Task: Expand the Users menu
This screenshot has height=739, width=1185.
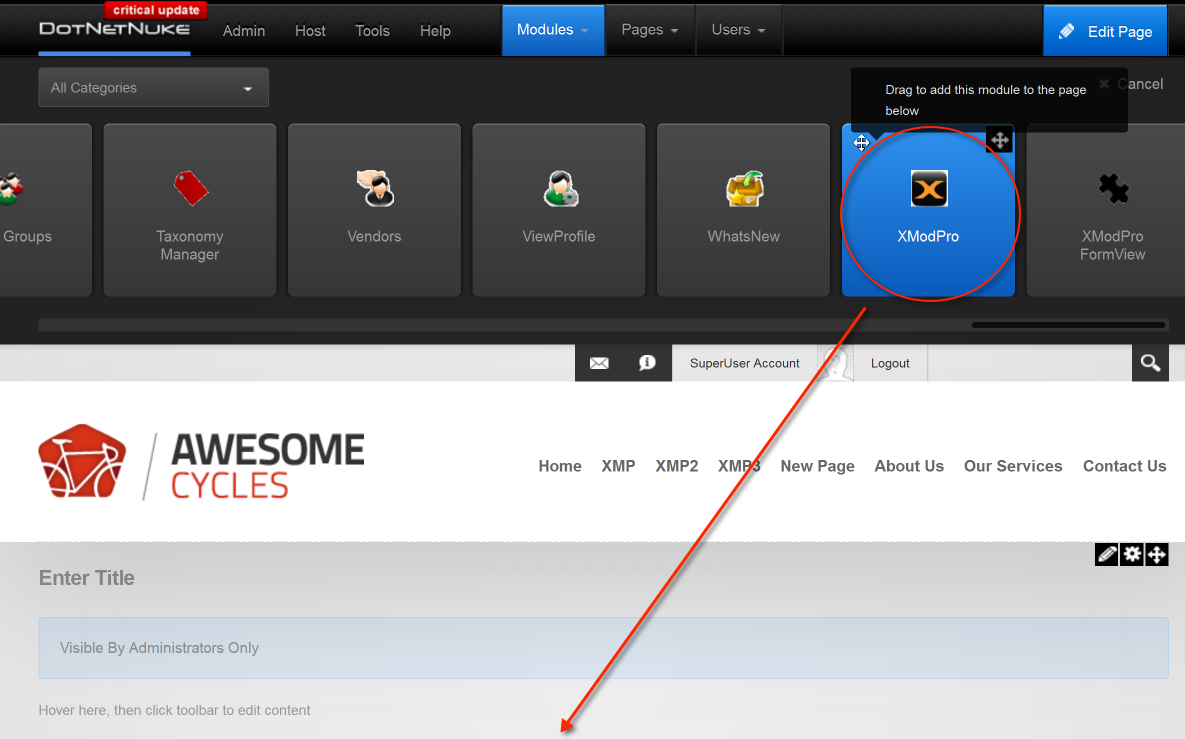Action: [x=738, y=30]
